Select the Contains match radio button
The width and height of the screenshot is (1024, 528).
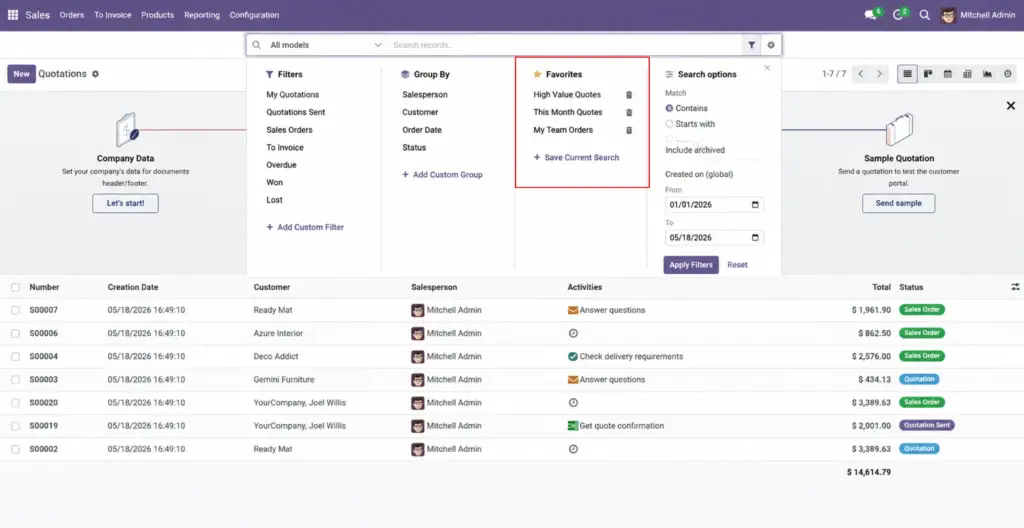point(669,108)
